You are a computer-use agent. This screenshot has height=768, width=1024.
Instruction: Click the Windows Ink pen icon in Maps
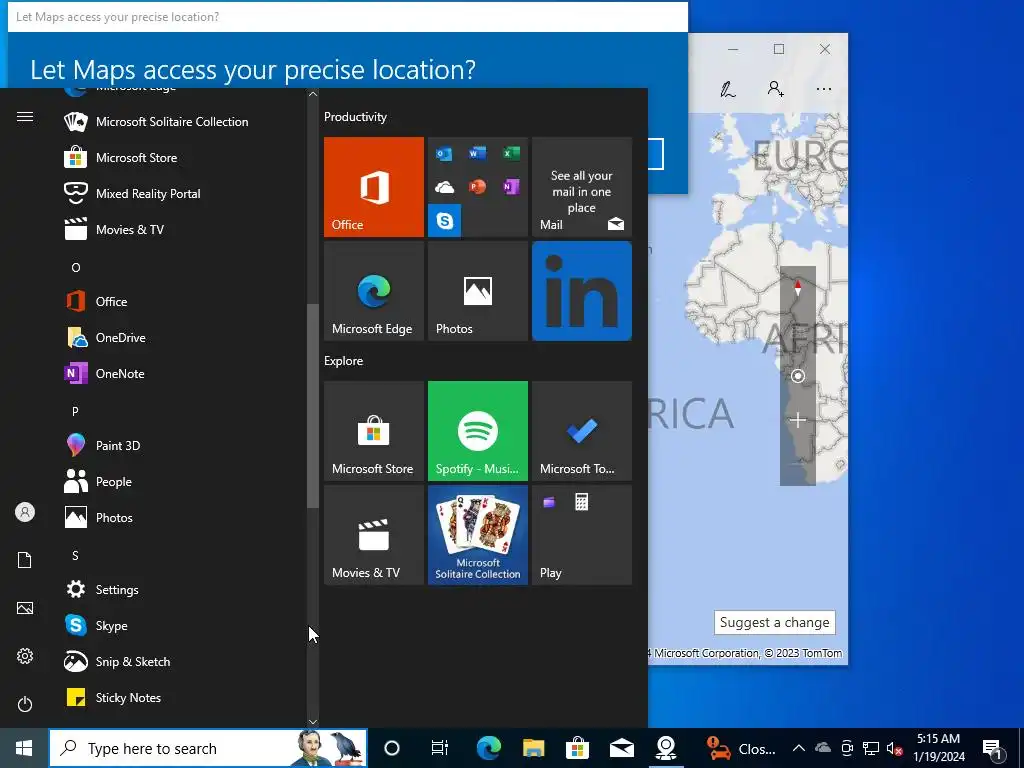[x=728, y=89]
